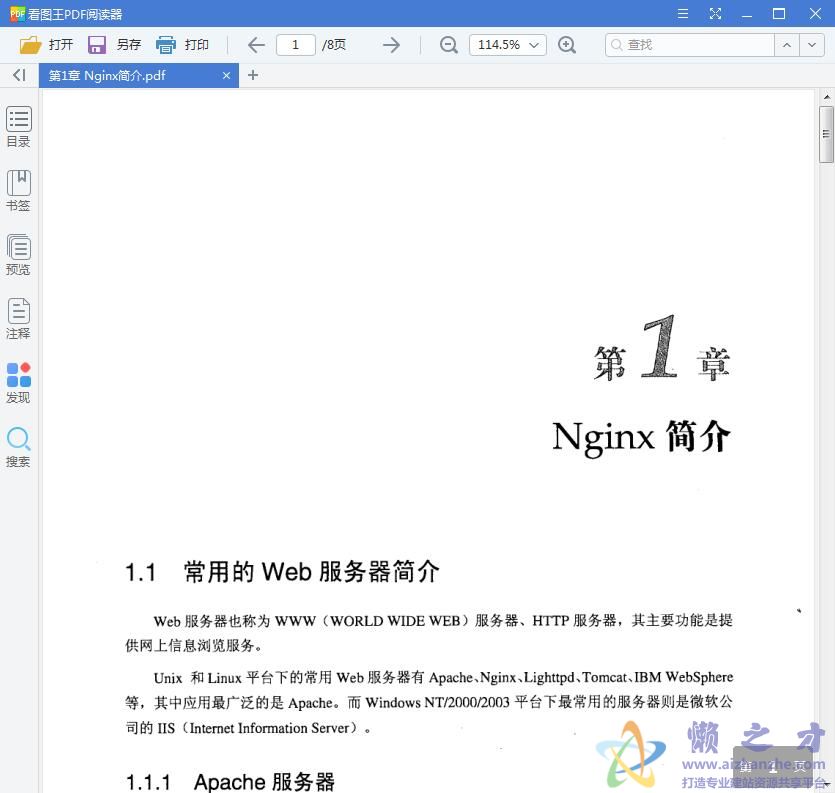
Task: Open a PDF file using 打开 toolbar icon
Action: tap(47, 44)
